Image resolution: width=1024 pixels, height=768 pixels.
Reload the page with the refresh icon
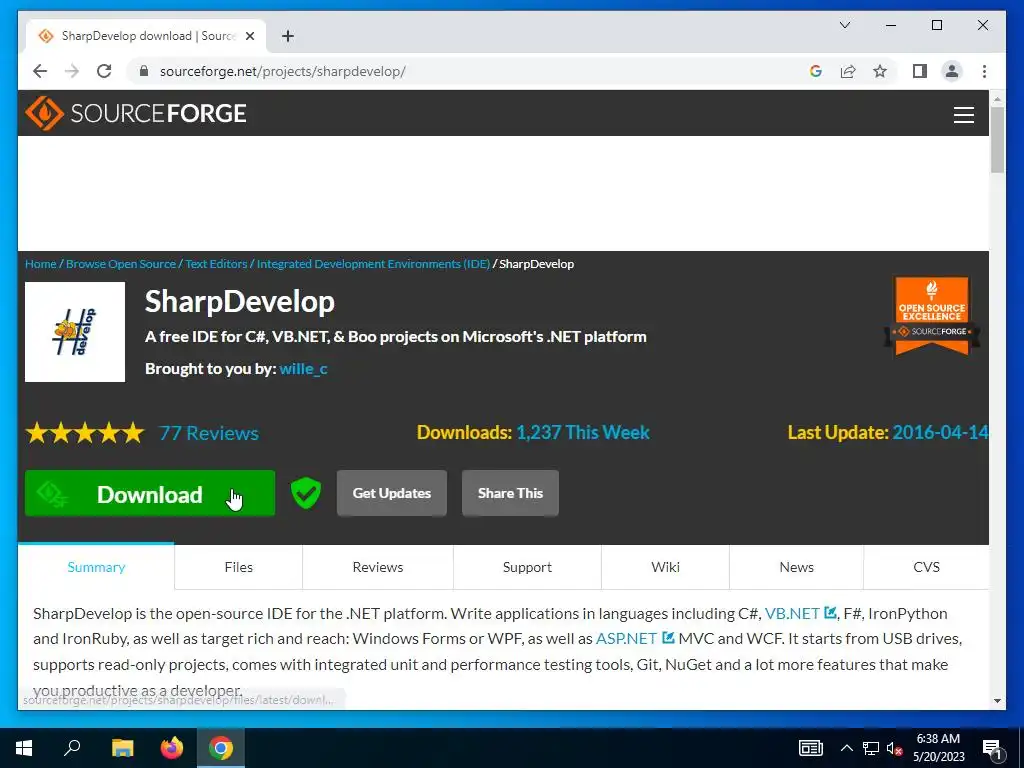coord(104,71)
